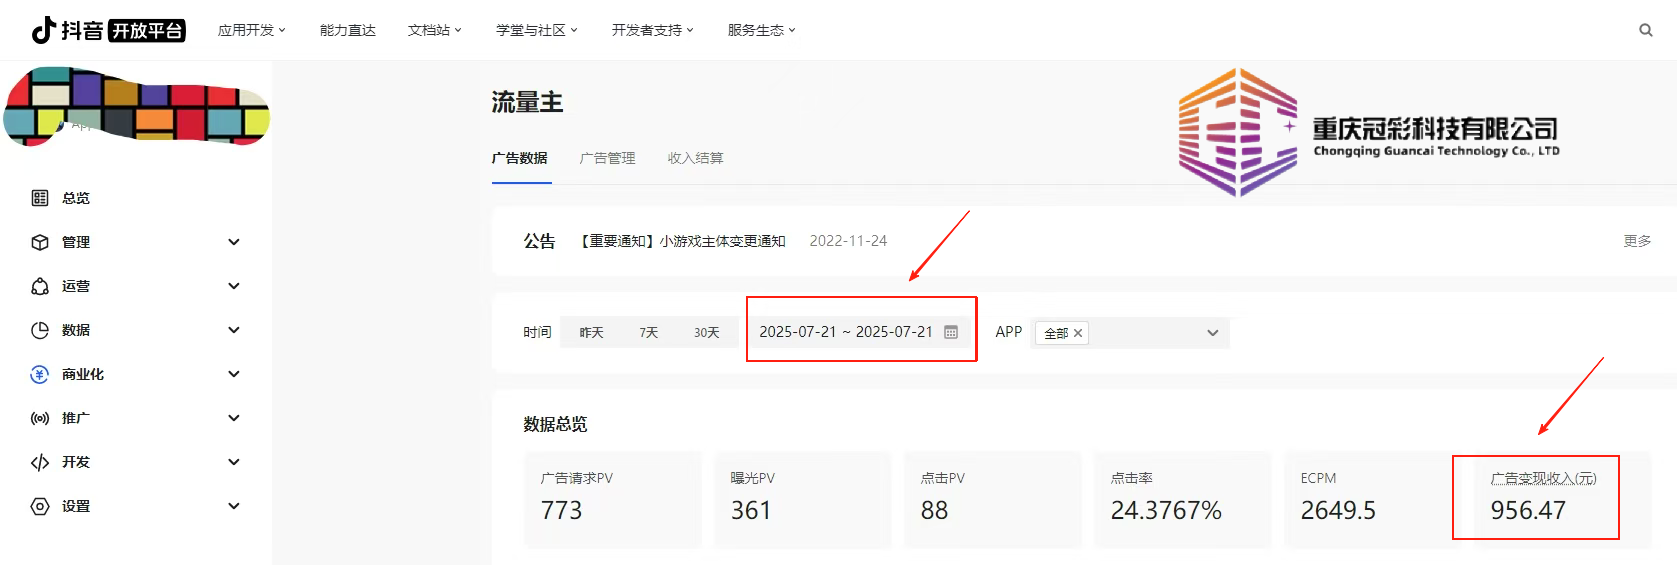The image size is (1677, 565).
Task: Click the 商业化 yuan coin icon
Action: click(40, 374)
